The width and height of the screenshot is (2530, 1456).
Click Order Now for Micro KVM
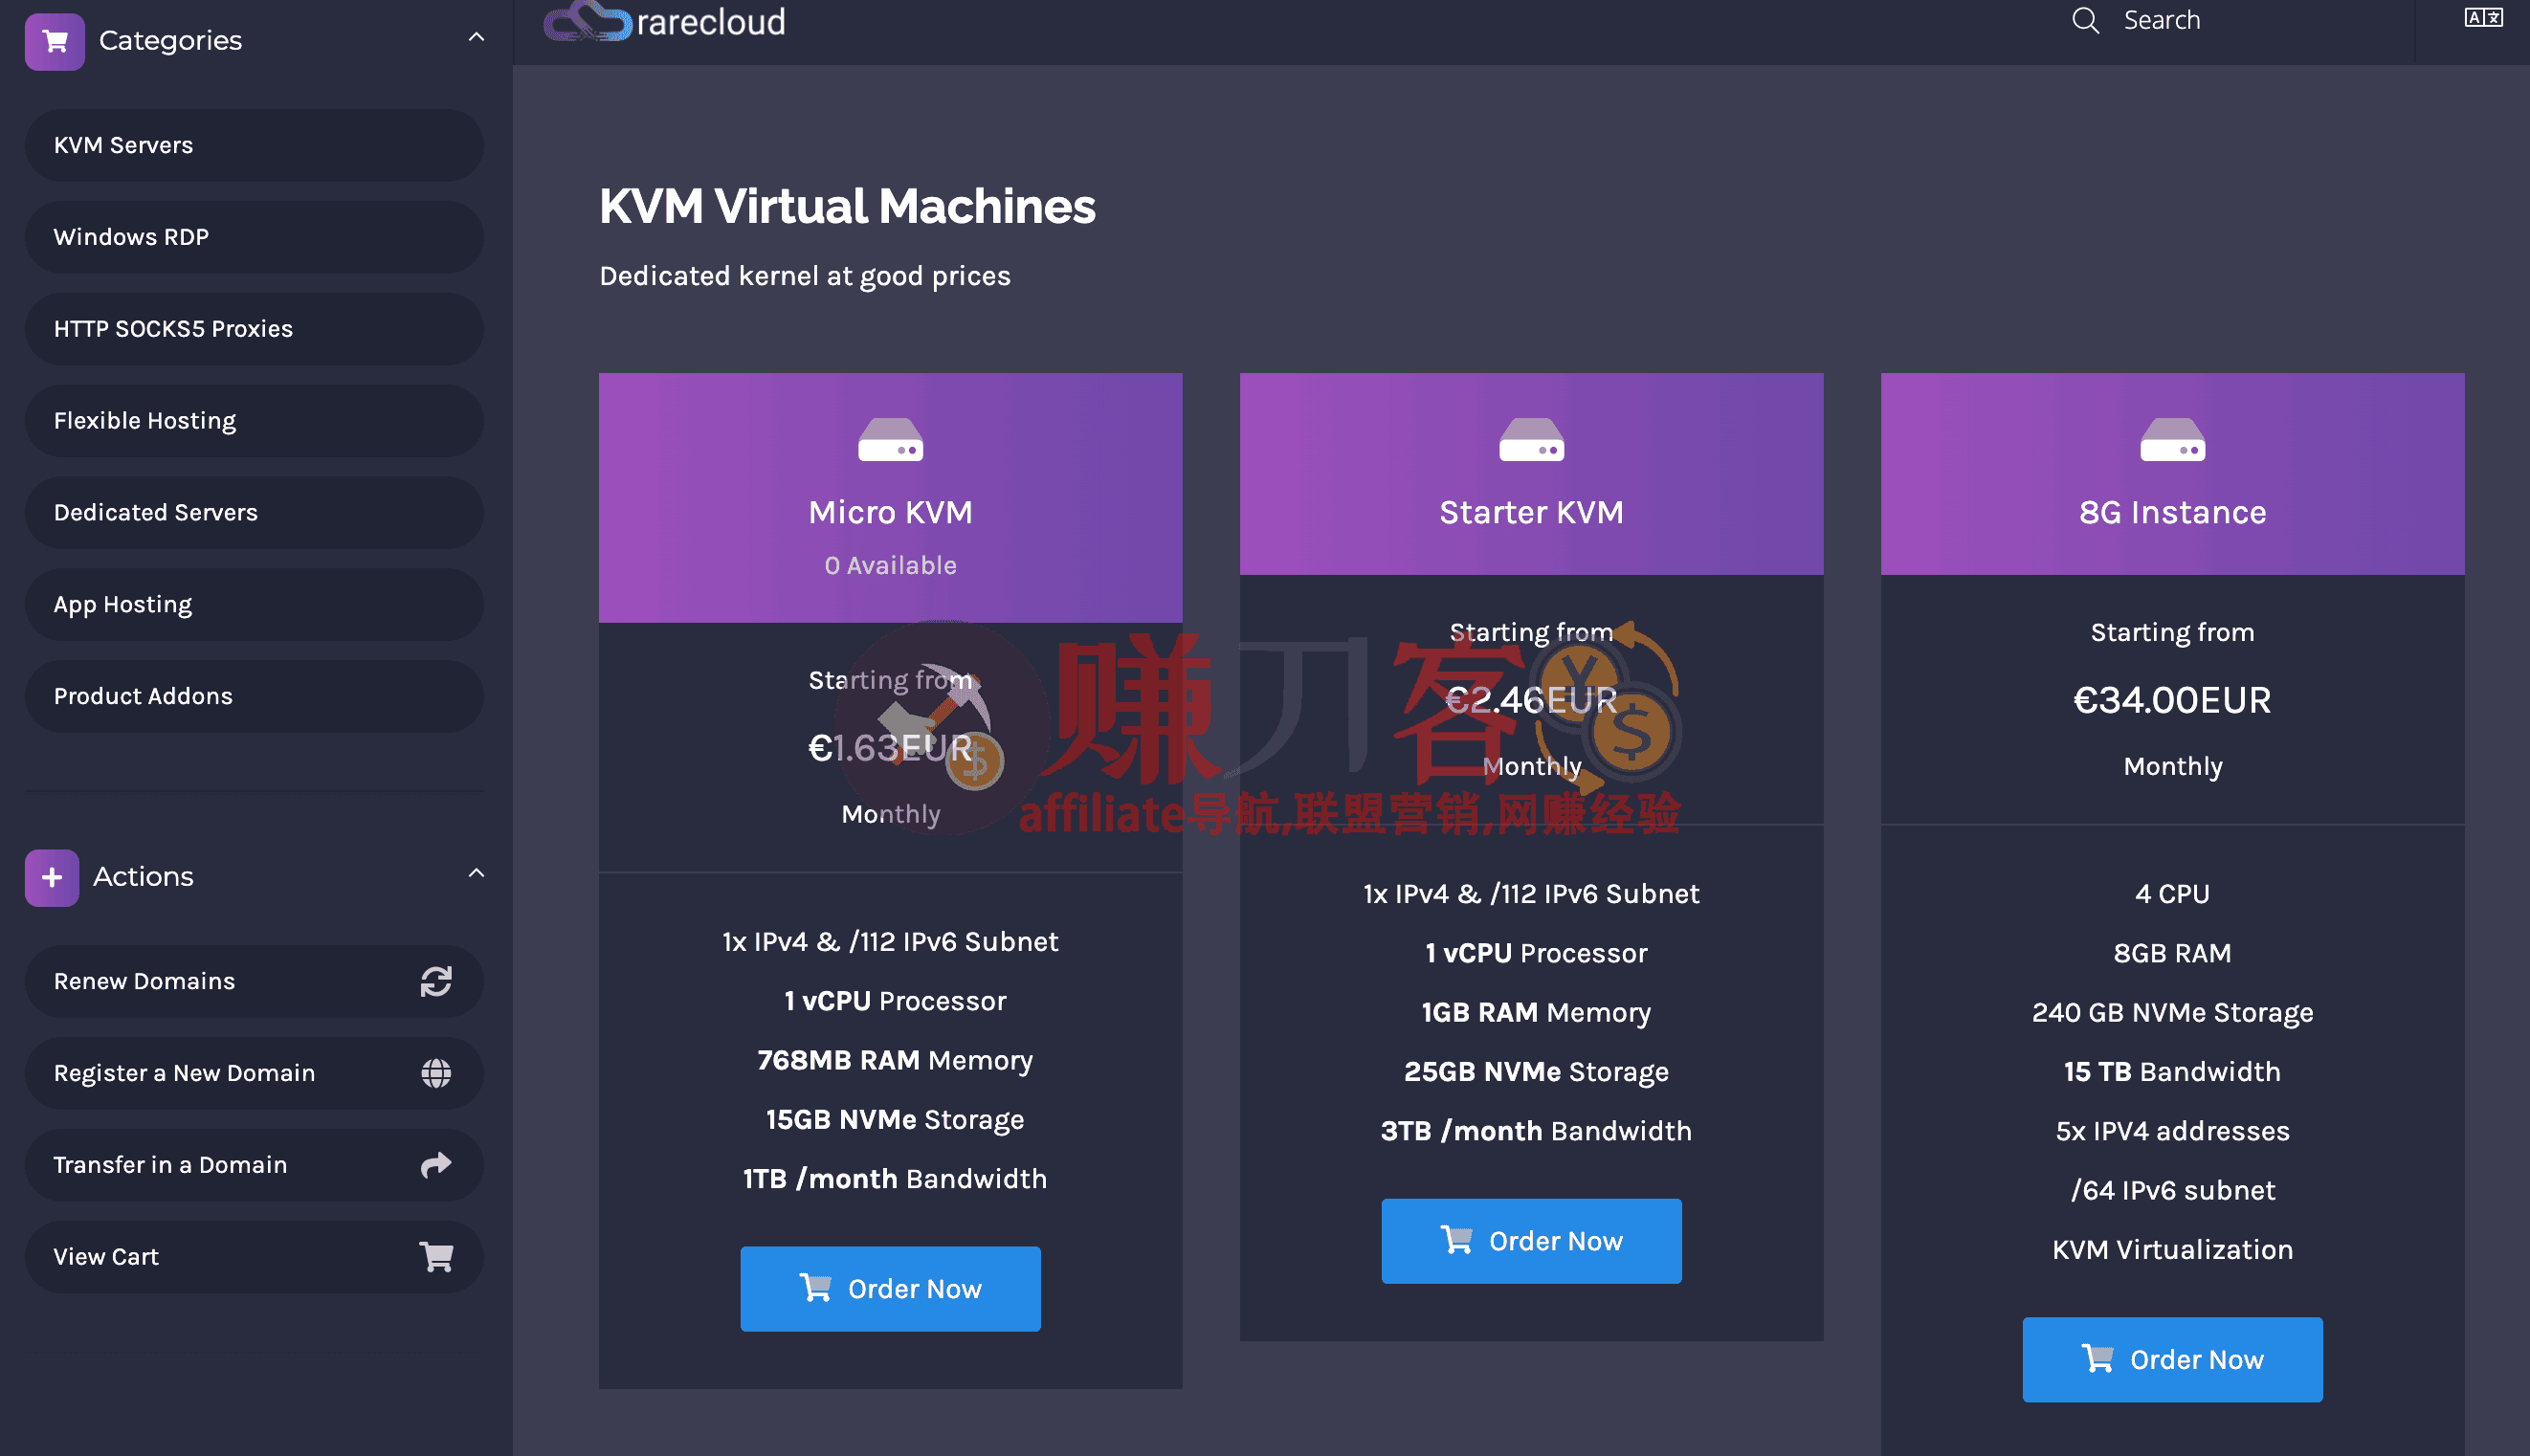point(890,1289)
